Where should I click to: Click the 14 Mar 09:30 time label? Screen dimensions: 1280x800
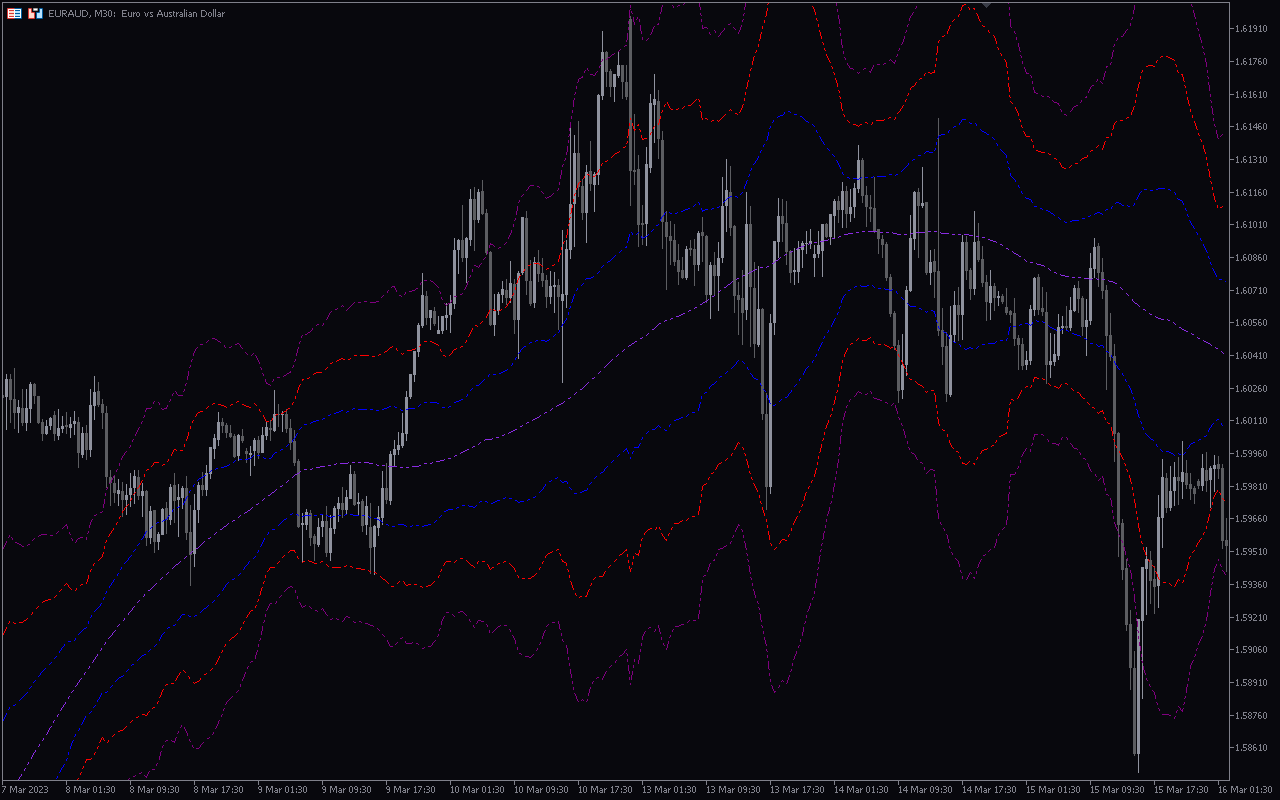tap(925, 790)
